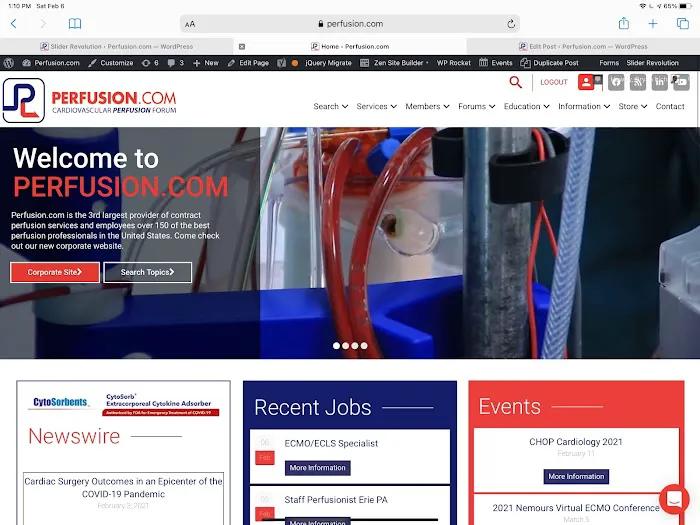Viewport: 700px width, 525px height.
Task: Switch to Edit Post tab
Action: point(583,46)
